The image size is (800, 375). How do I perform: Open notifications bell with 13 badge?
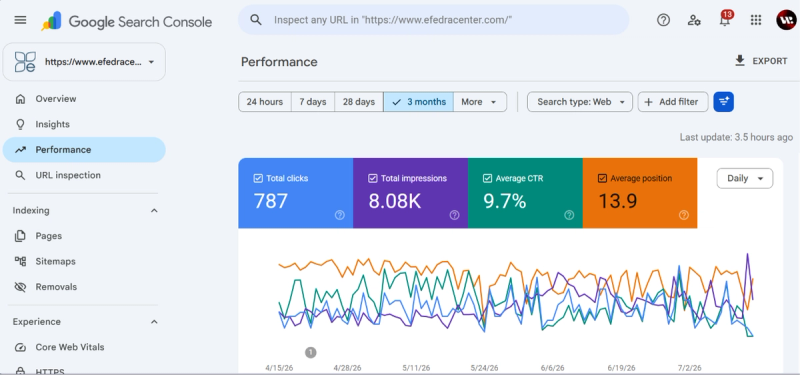725,19
